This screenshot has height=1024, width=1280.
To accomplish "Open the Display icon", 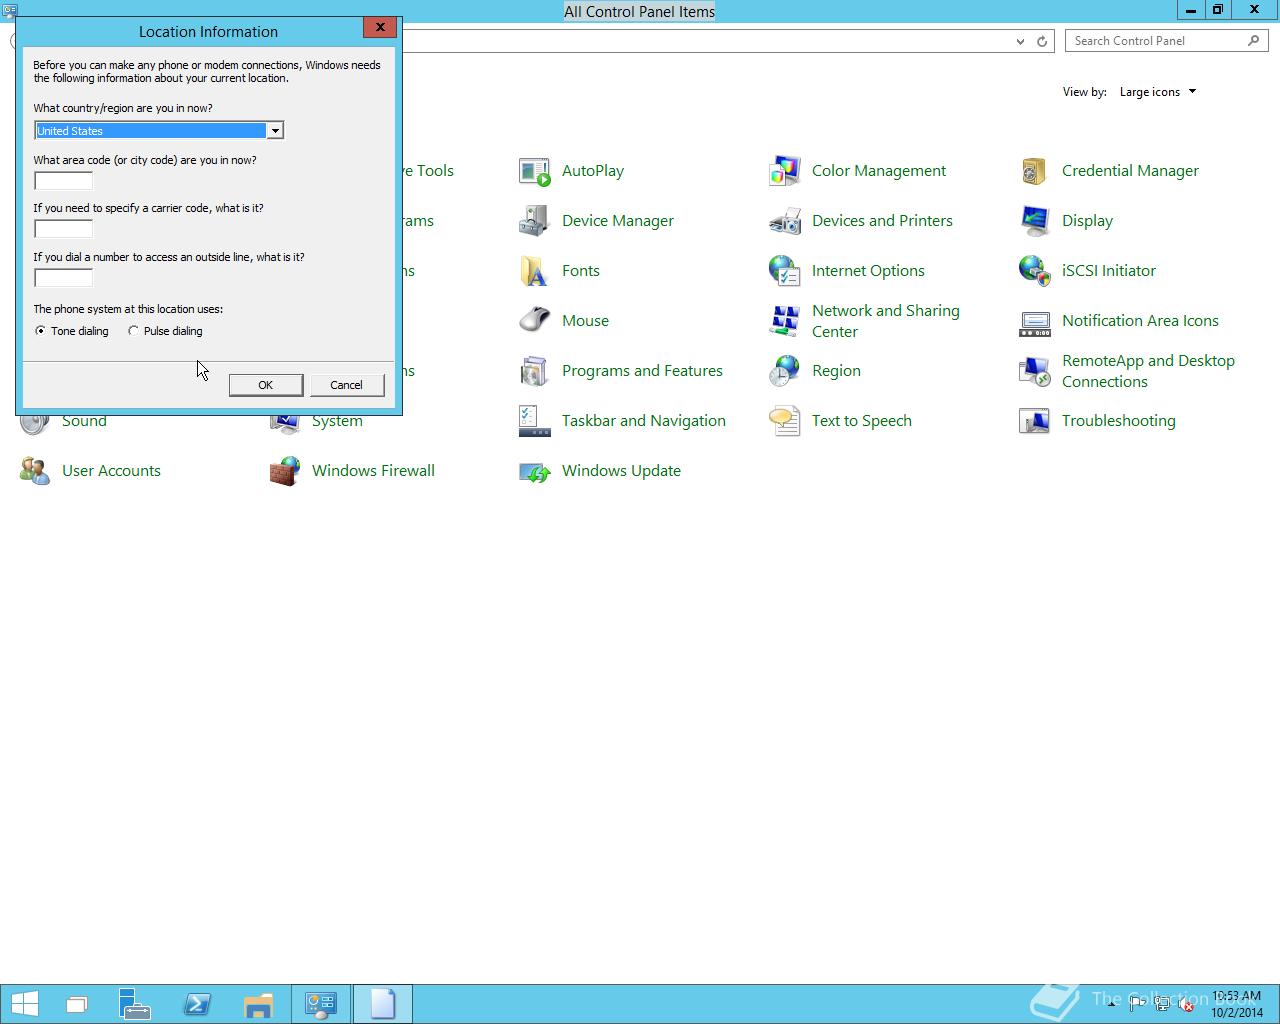I will tap(1035, 221).
